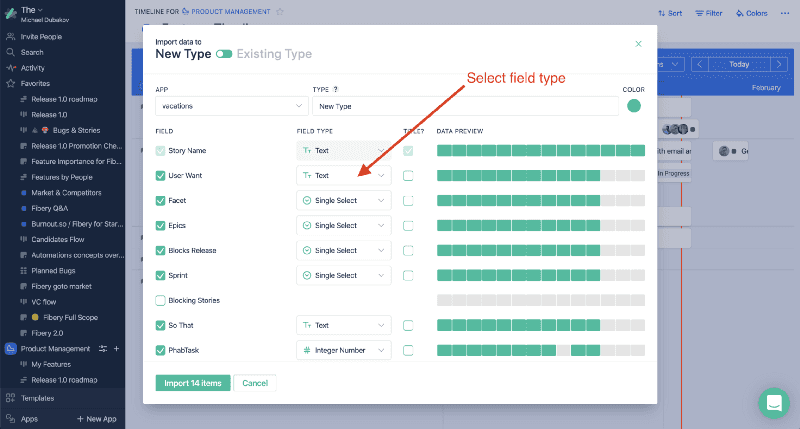Open field type dropdown for User Want

point(344,175)
